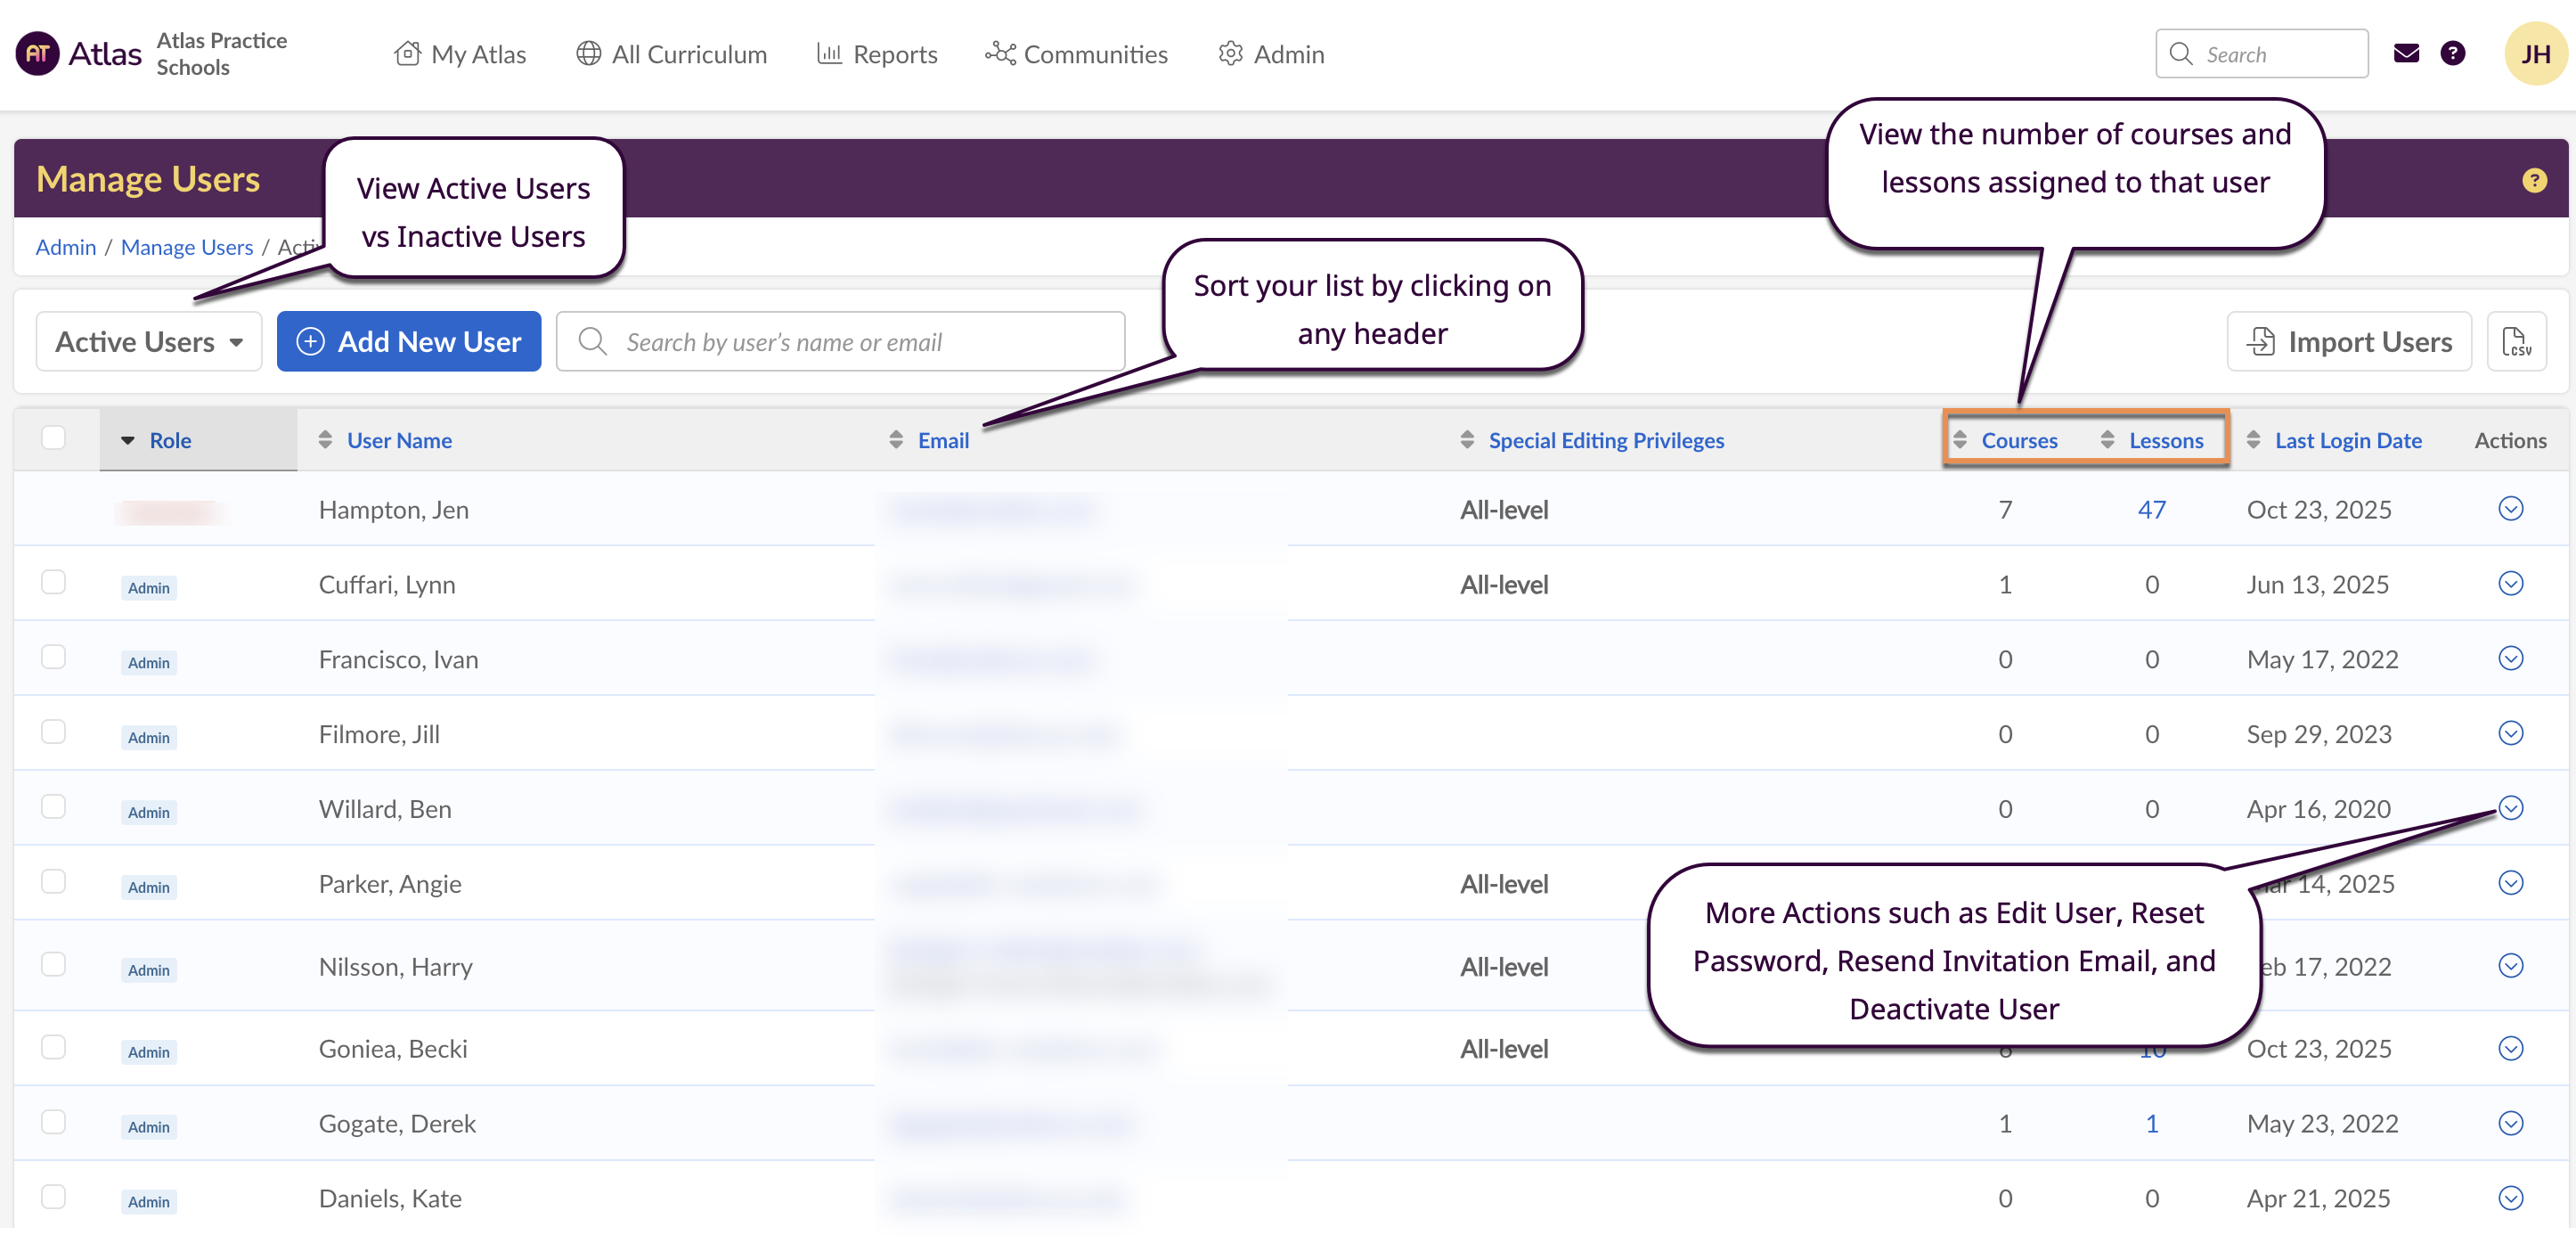2576x1235 pixels.
Task: Check the select-all users checkbox
Action: pyautogui.click(x=54, y=438)
